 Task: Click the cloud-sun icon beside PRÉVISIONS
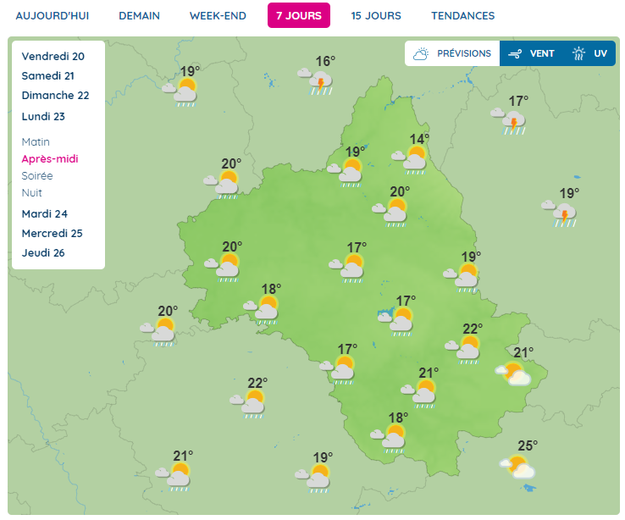[x=421, y=53]
